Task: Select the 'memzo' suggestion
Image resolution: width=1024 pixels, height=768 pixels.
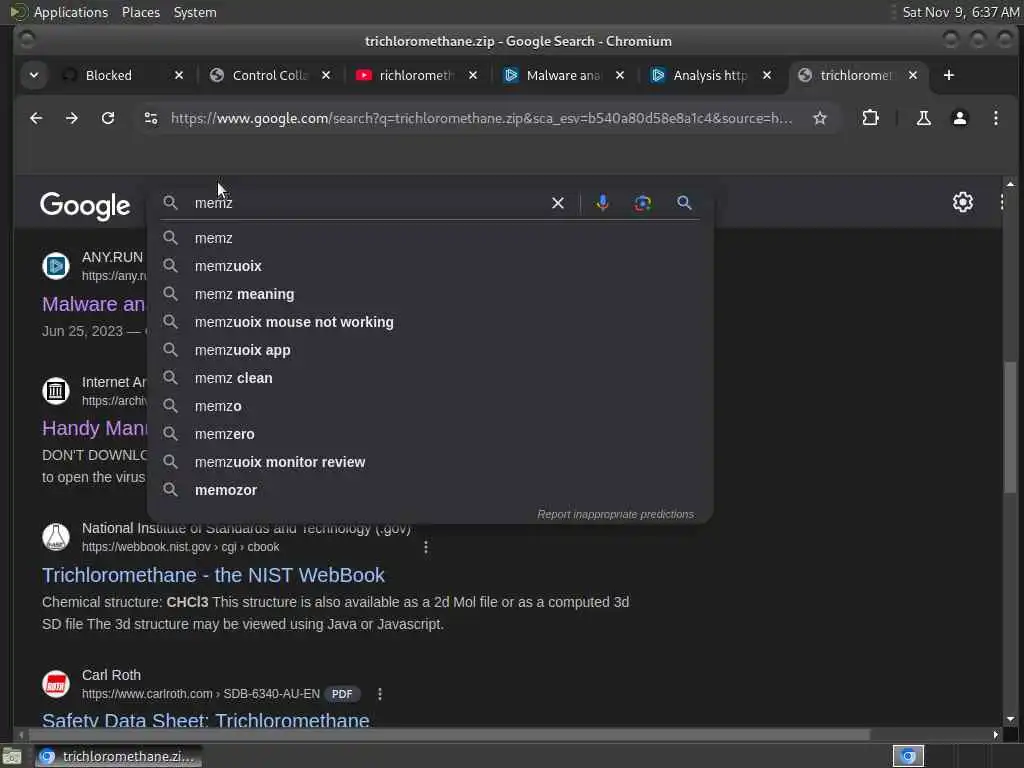Action: (430, 406)
